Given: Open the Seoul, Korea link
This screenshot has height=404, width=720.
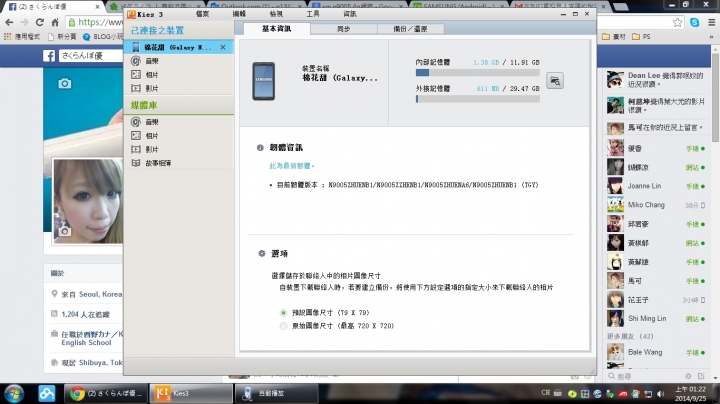Looking at the screenshot, I should 100,294.
